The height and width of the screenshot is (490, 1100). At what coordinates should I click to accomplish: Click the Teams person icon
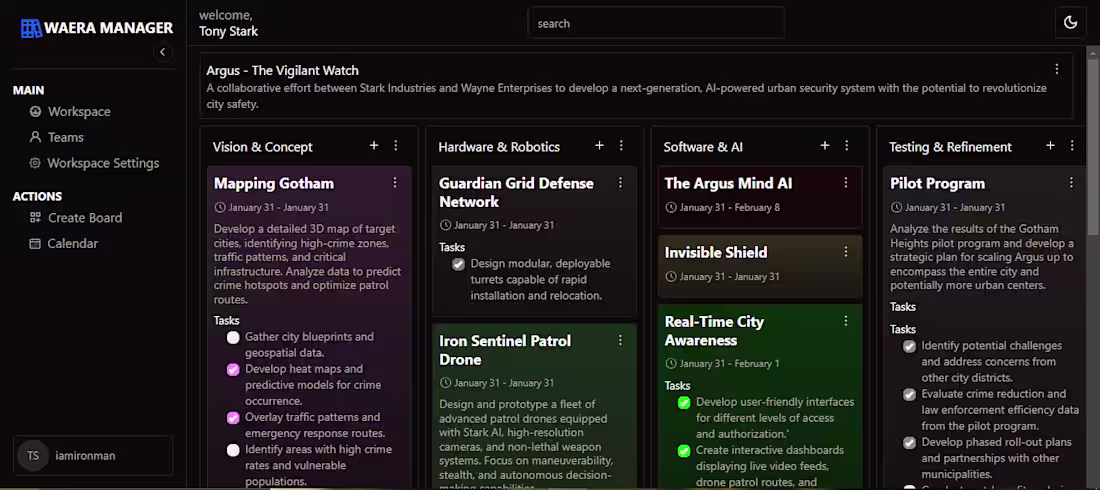pos(35,138)
